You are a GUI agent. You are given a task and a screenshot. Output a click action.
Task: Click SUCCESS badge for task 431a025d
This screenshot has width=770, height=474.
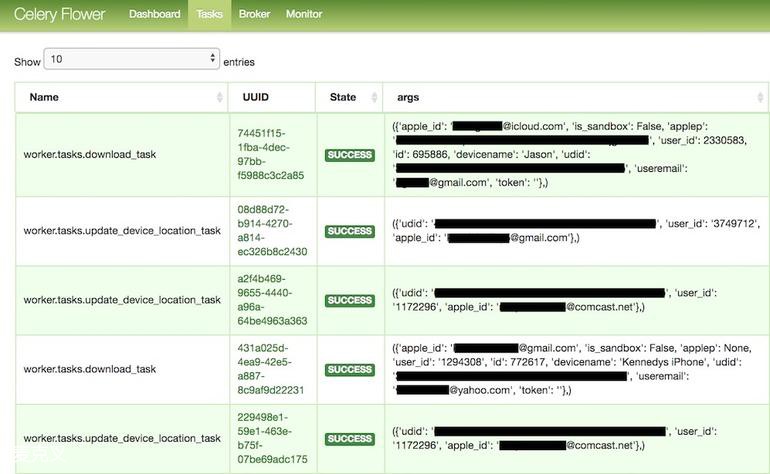click(x=350, y=370)
